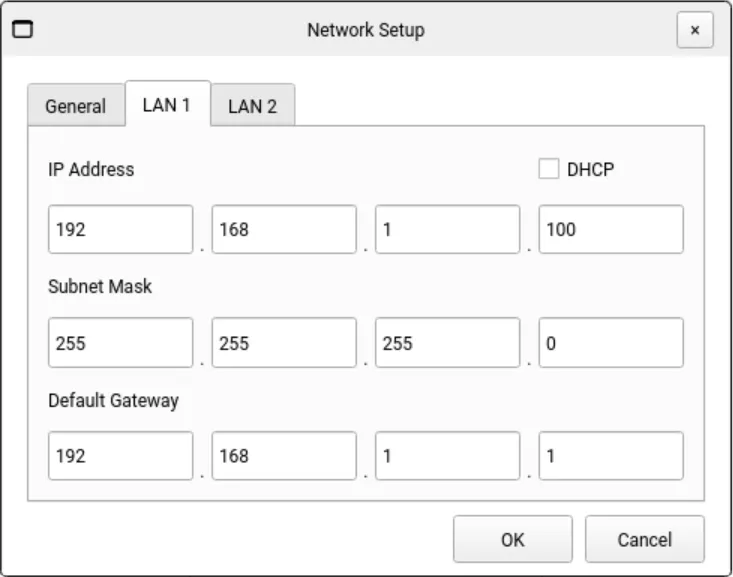Select the third Default Gateway octet field
Screen dimensions: 733x577
click(x=447, y=456)
